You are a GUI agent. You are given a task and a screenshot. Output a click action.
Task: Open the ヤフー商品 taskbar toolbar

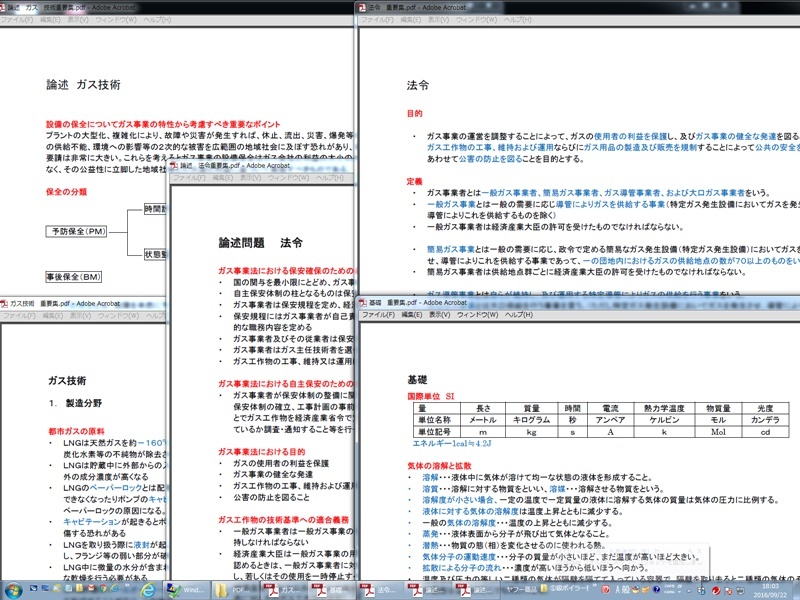(x=522, y=589)
